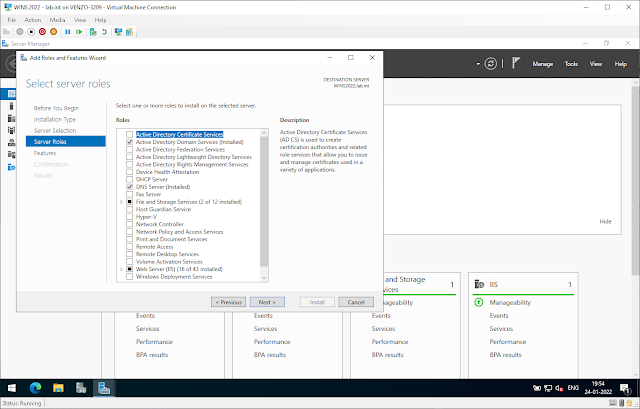Open the Media menu in VM Connection
Image resolution: width=640 pixels, height=409 pixels.
[x=58, y=20]
